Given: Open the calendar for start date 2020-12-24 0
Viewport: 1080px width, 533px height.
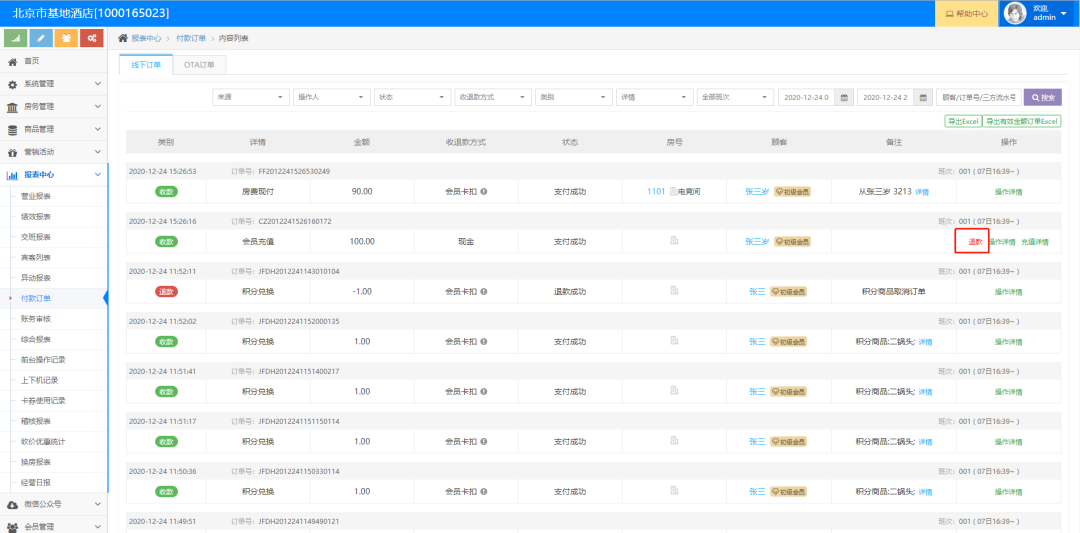Looking at the screenshot, I should [844, 97].
